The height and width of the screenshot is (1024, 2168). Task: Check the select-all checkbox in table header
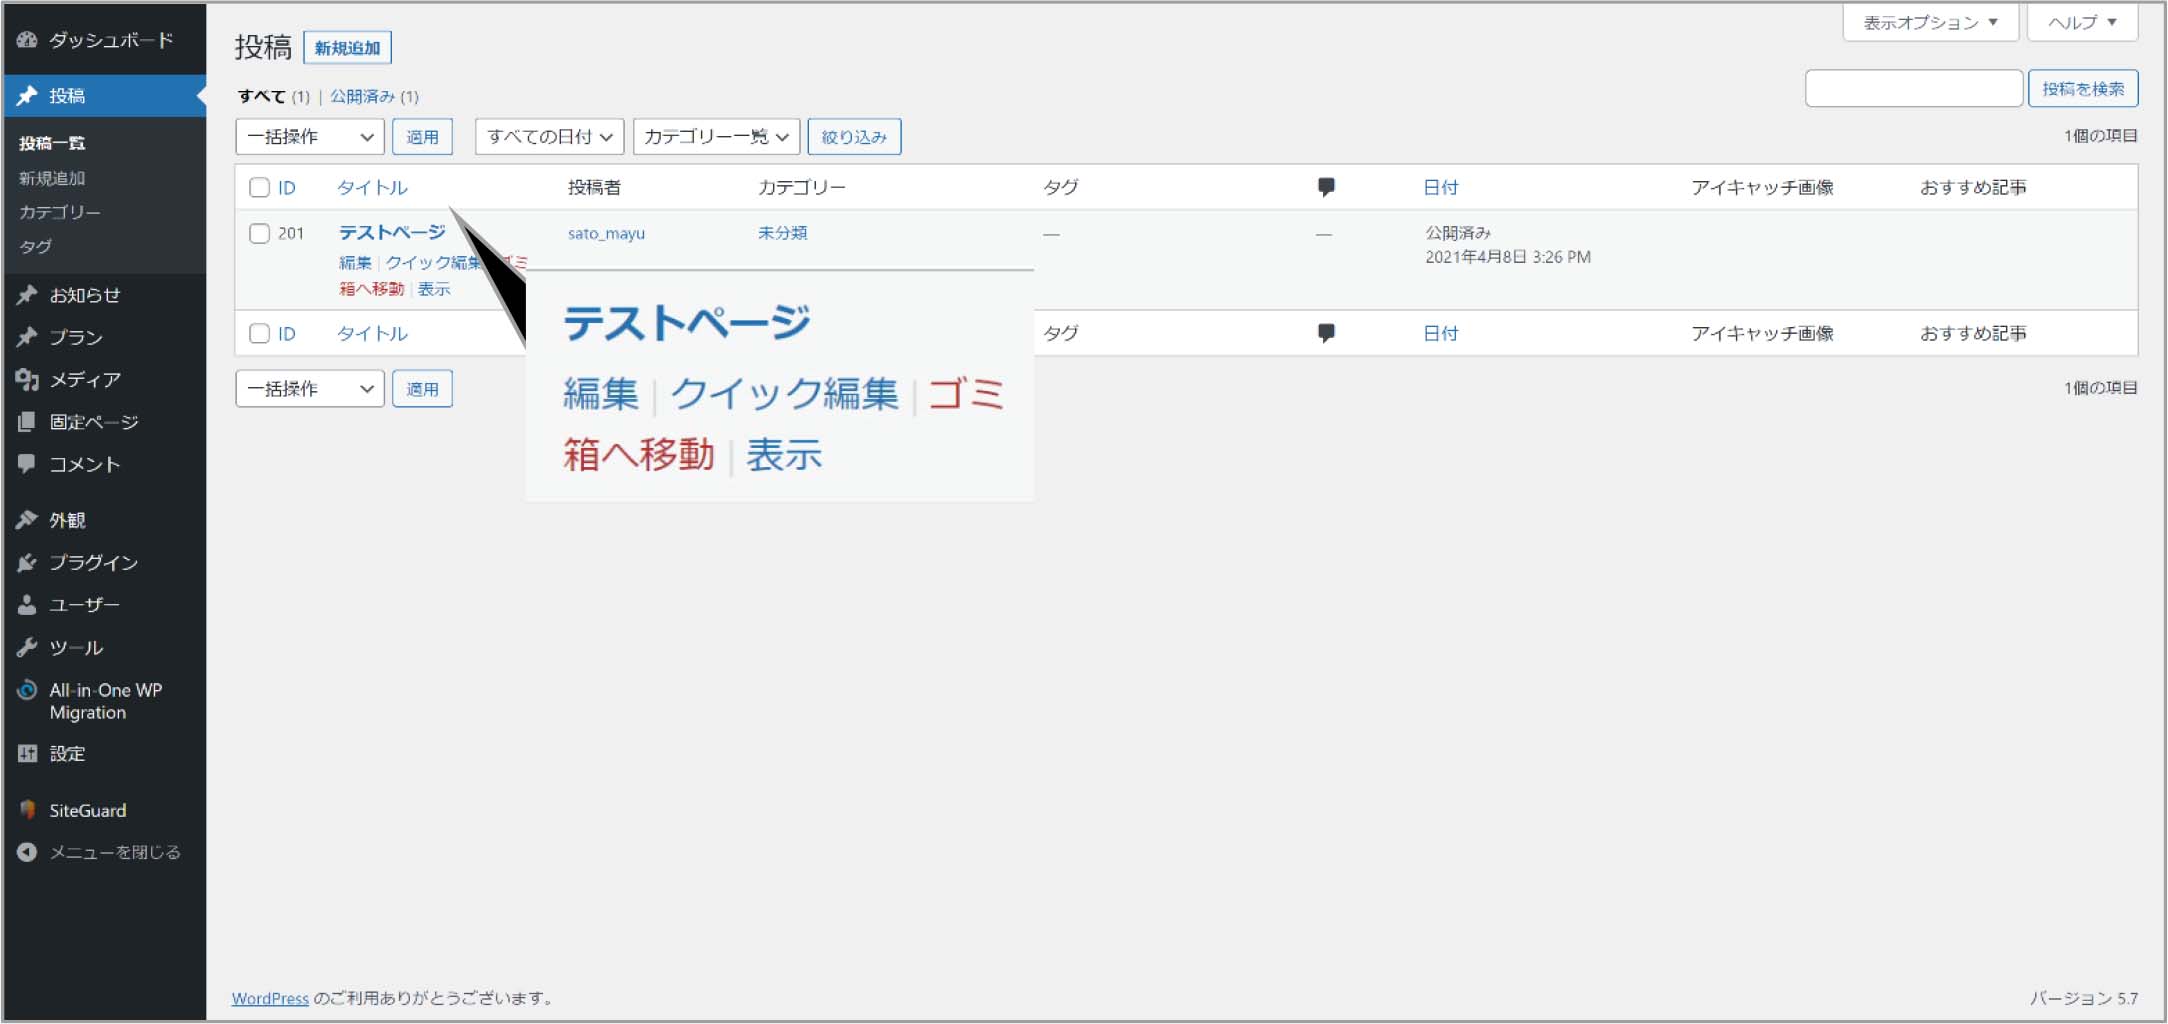[x=260, y=188]
